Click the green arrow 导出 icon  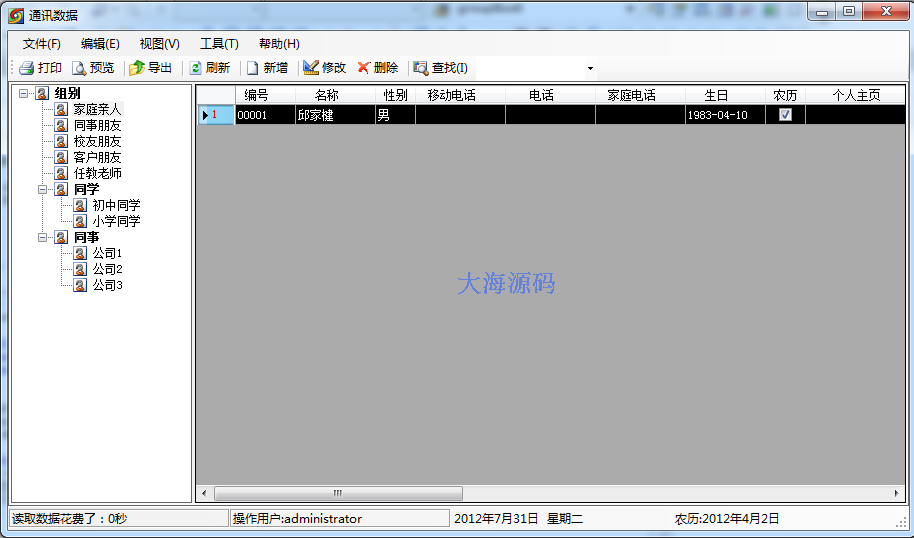pos(136,68)
